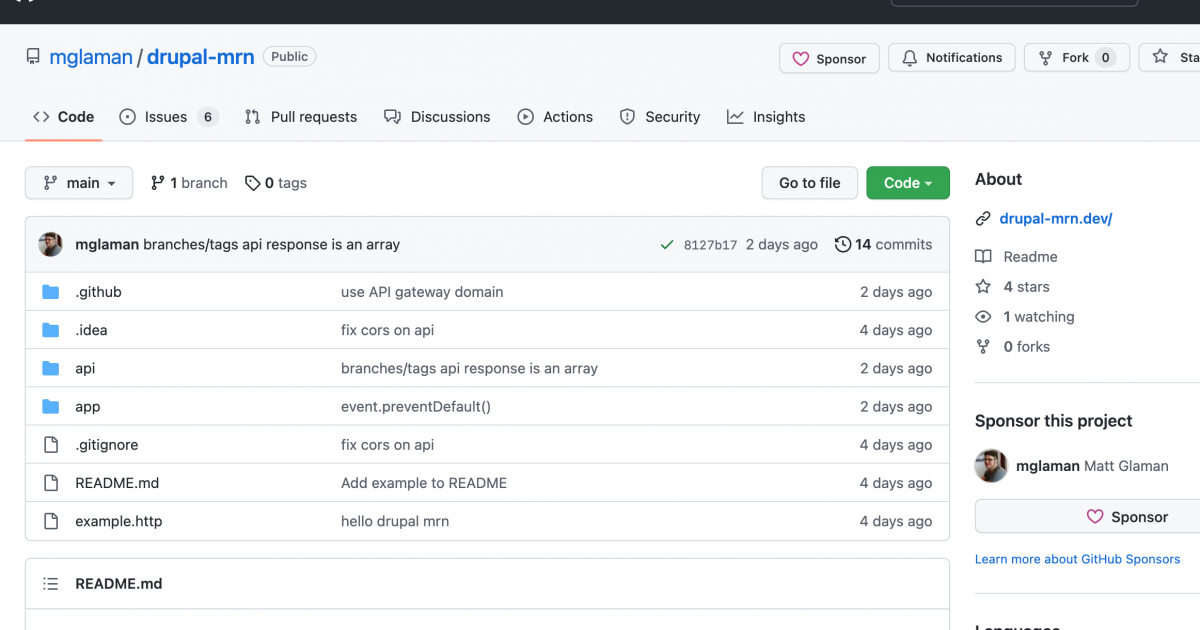Click the list icon next to the README.md heading
1200x630 pixels.
pyautogui.click(x=50, y=583)
